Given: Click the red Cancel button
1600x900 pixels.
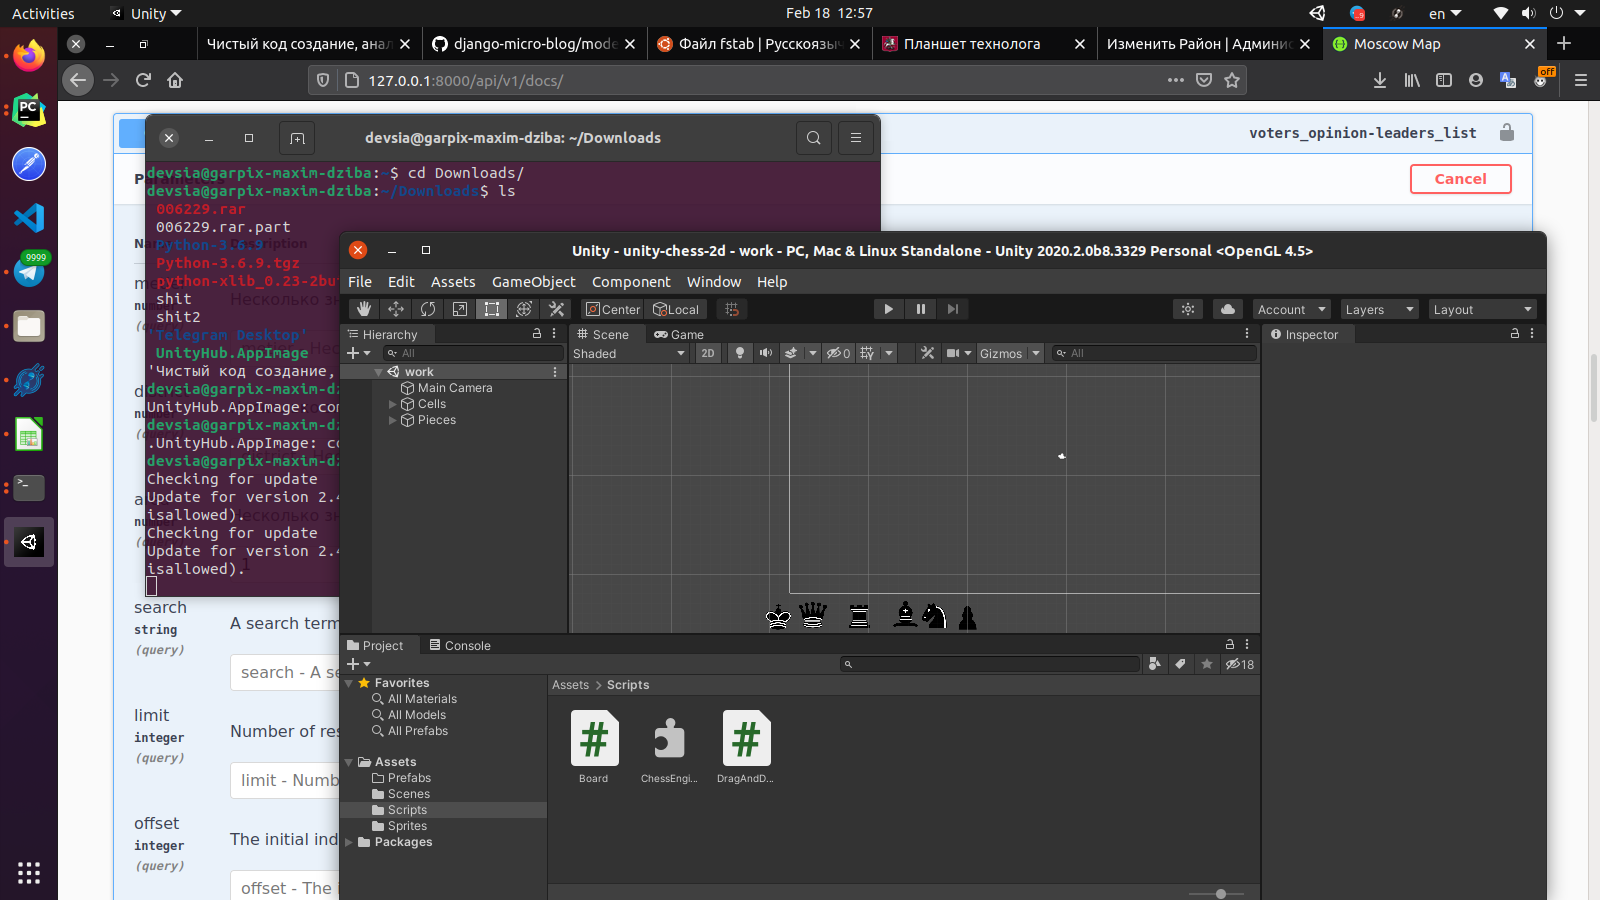Looking at the screenshot, I should tap(1460, 179).
